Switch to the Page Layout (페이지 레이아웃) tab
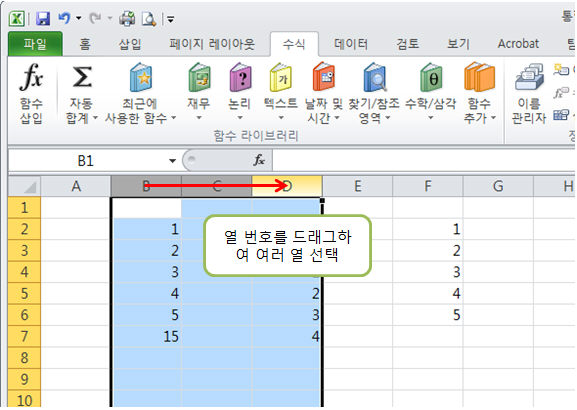 [x=212, y=44]
